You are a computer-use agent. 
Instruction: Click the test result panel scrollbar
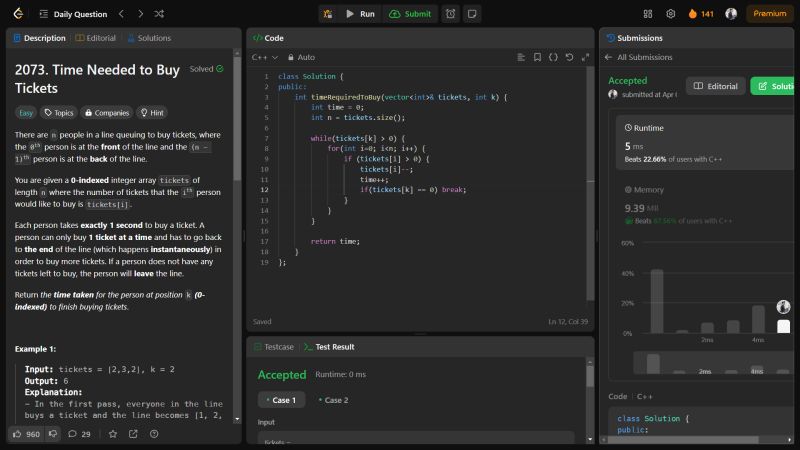(590, 377)
